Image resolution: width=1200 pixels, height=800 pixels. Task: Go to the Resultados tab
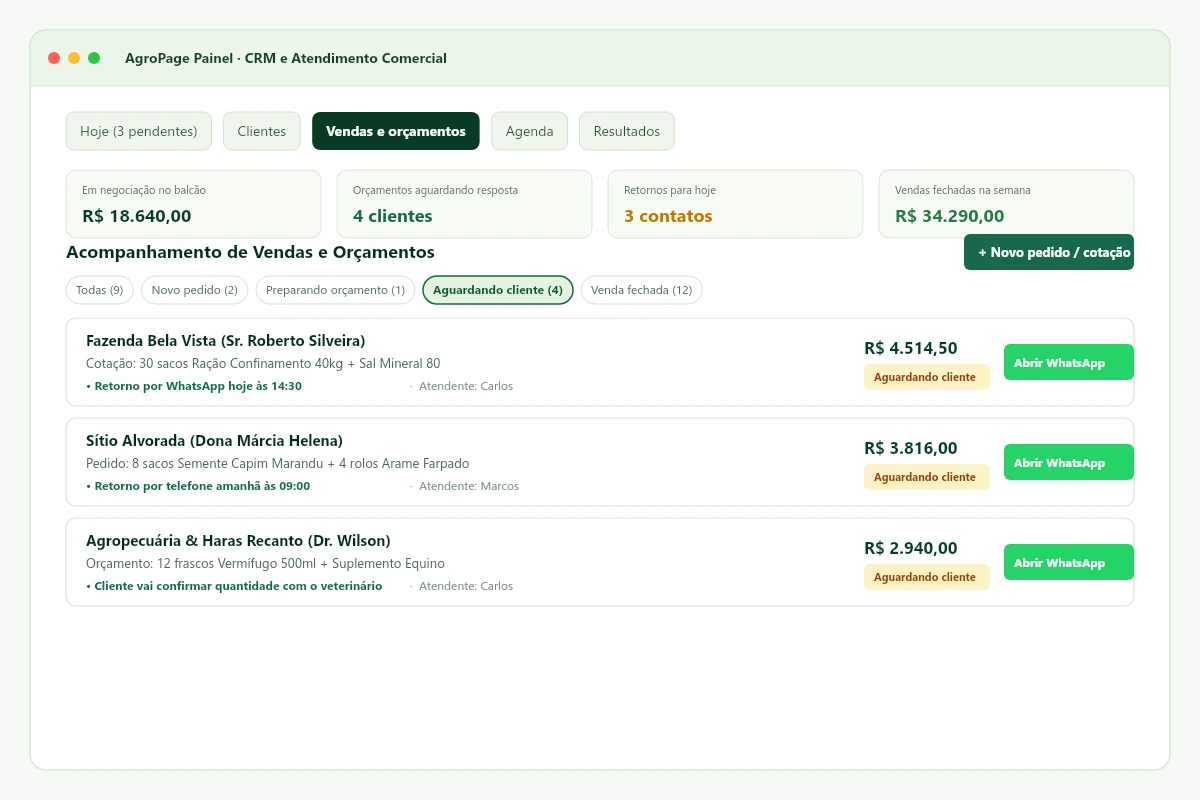pyautogui.click(x=627, y=131)
